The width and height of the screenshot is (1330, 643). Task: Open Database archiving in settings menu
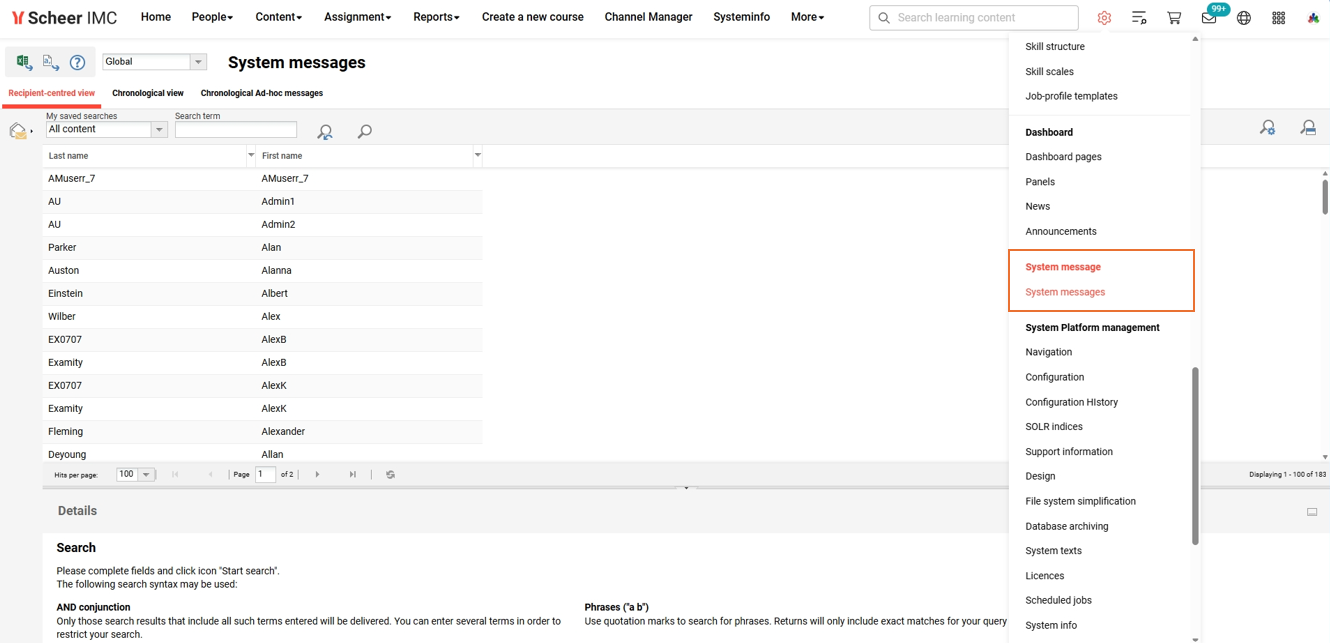[1066, 526]
